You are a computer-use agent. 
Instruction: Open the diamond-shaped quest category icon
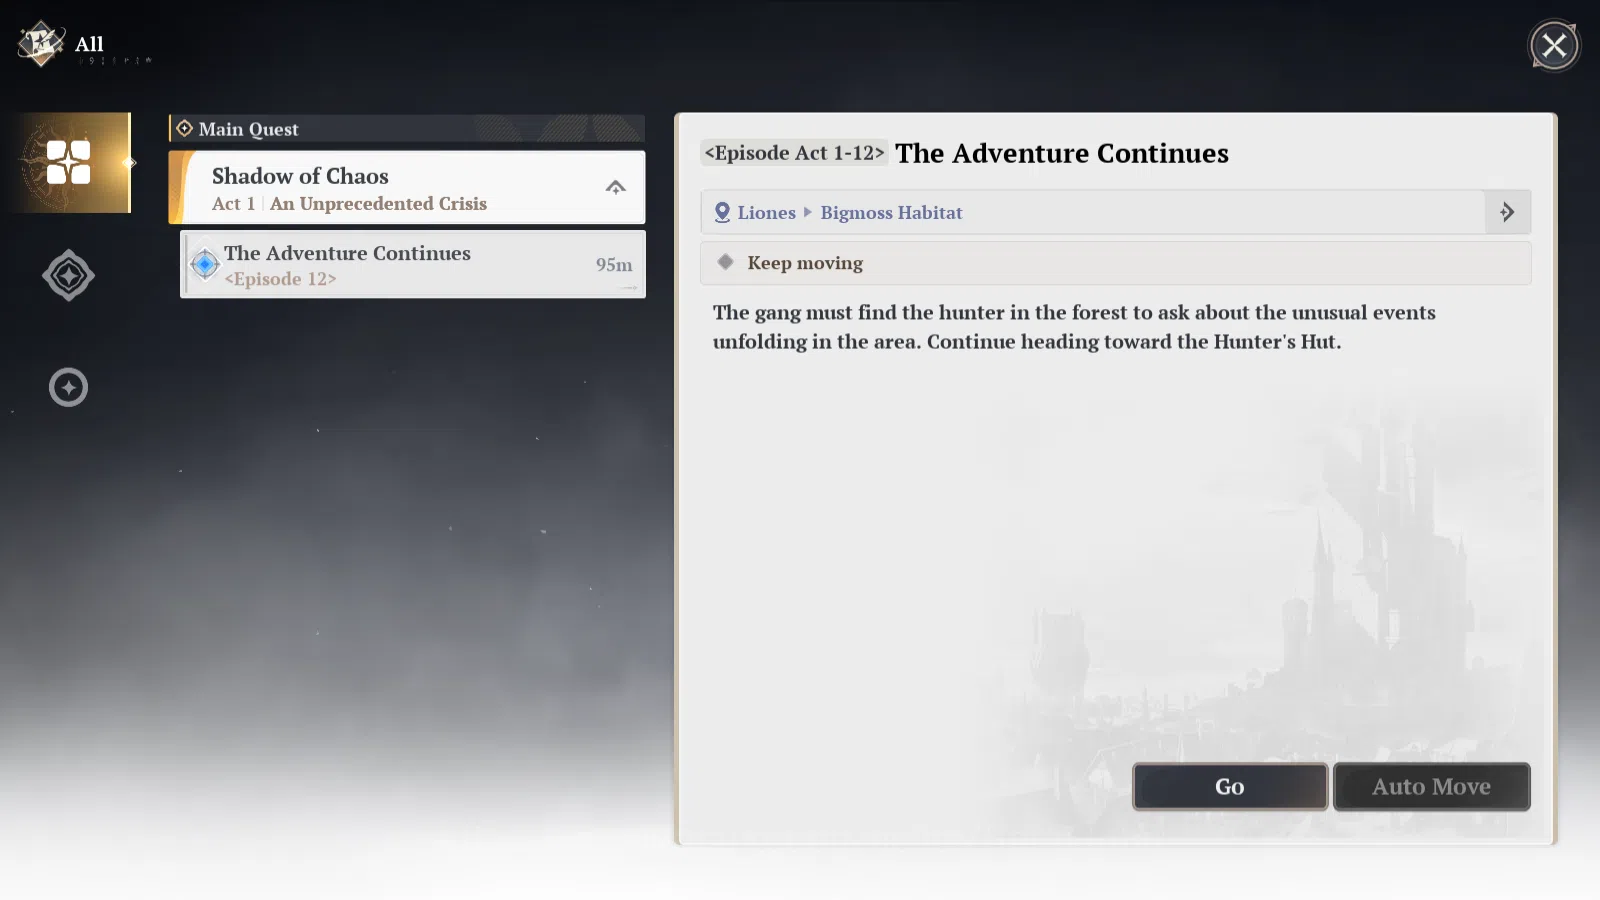click(68, 275)
